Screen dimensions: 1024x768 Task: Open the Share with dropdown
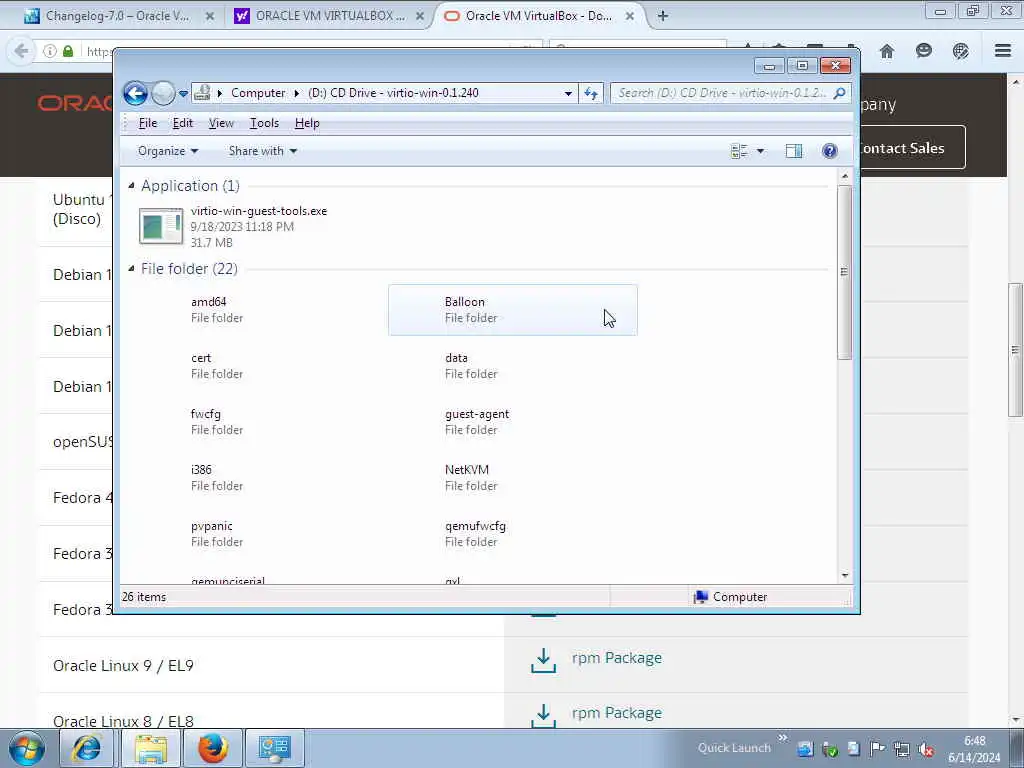pyautogui.click(x=263, y=151)
